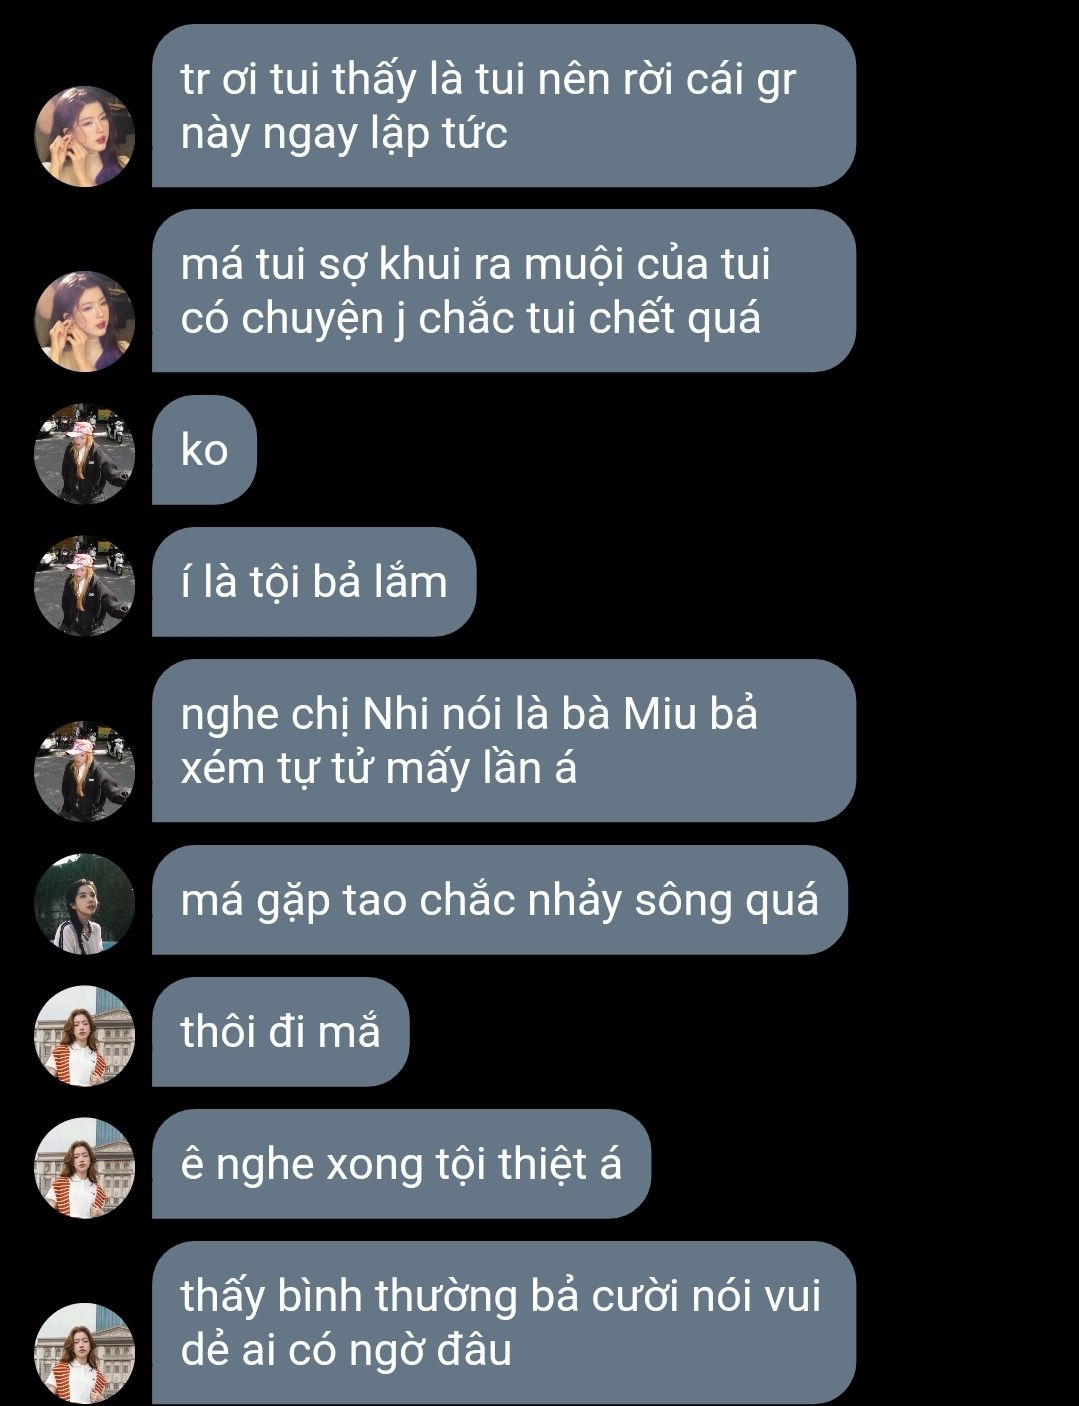Select the message 'tr ơi tui thấy là tui nên rời cái gr'
The height and width of the screenshot is (1406, 1079).
click(x=504, y=106)
